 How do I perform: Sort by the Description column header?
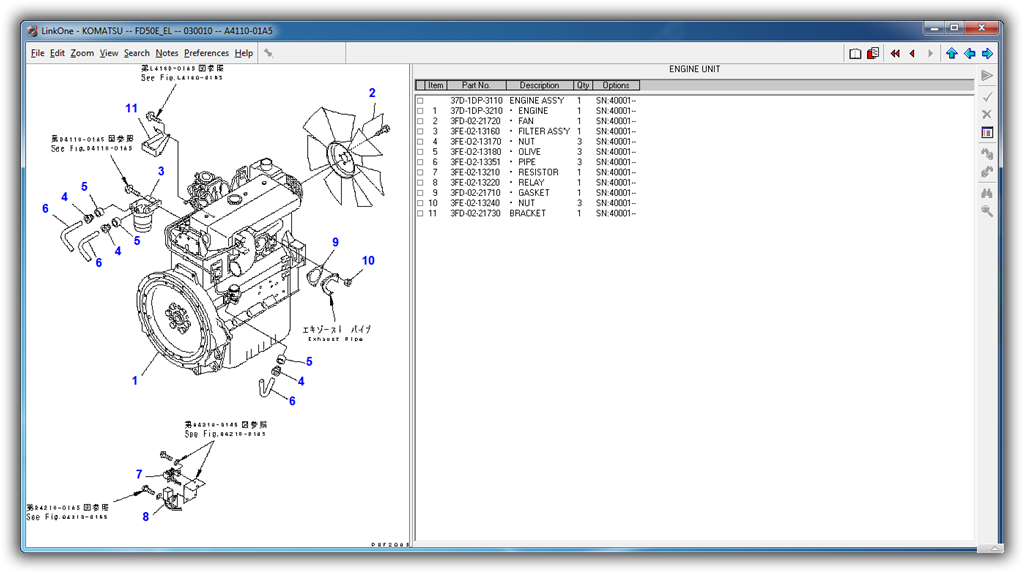pos(539,86)
